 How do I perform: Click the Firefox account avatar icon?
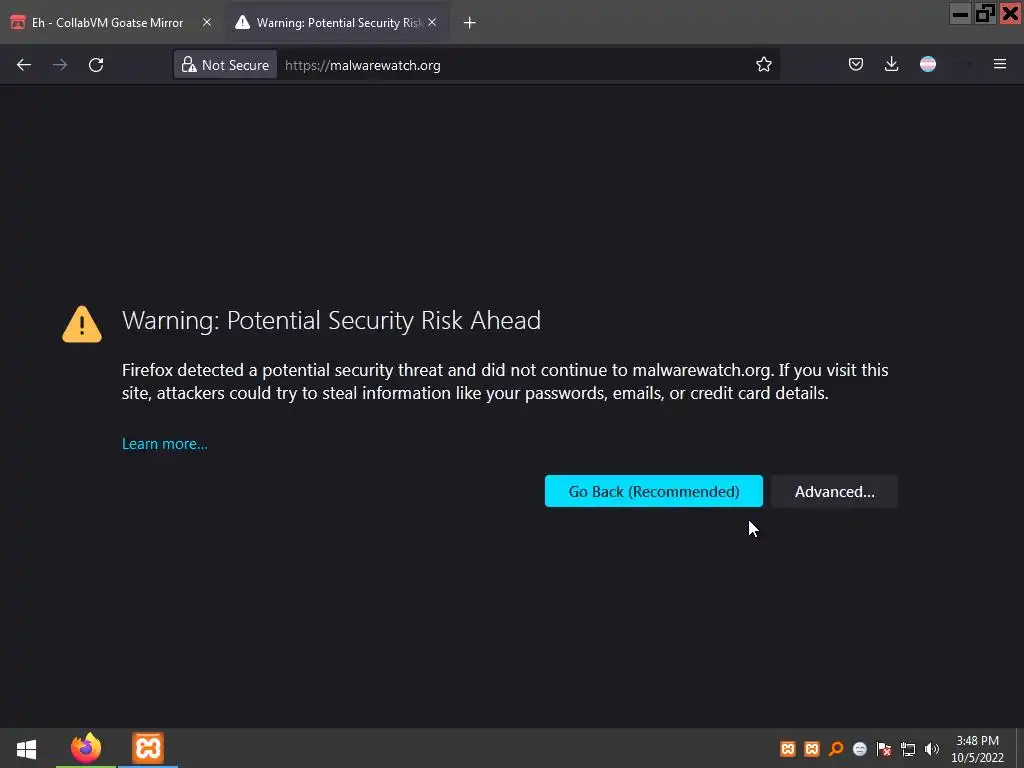[x=928, y=64]
